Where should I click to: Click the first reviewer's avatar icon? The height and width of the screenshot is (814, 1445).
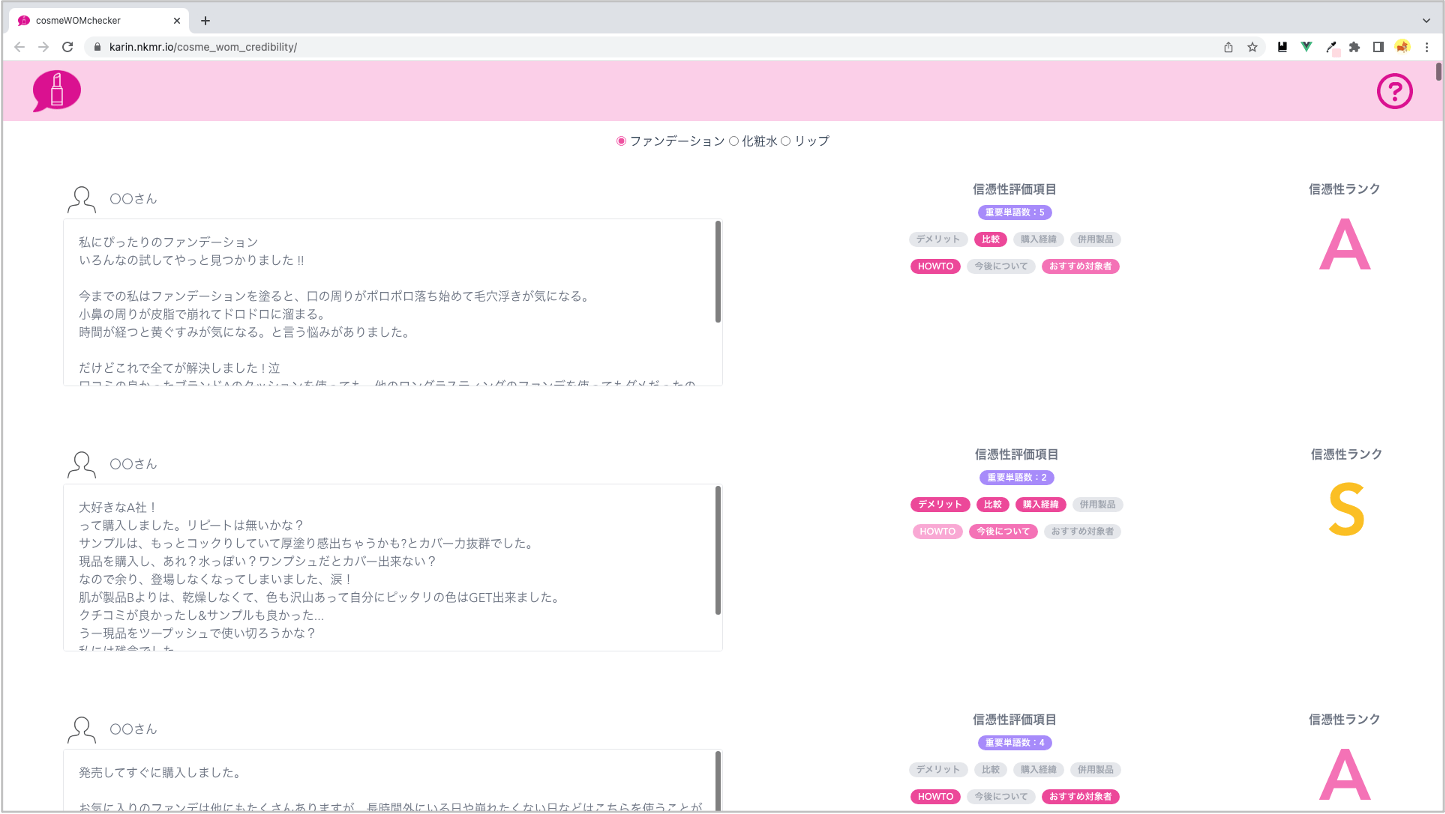(x=81, y=197)
